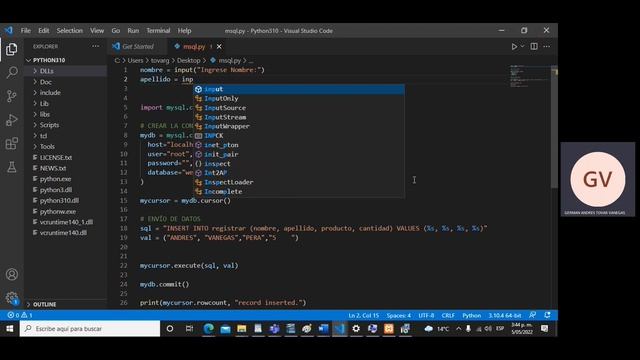Screen dimensions: 640x360
Task: Choose 'Incomplete' autocomplete suggestion
Action: (x=299, y=191)
